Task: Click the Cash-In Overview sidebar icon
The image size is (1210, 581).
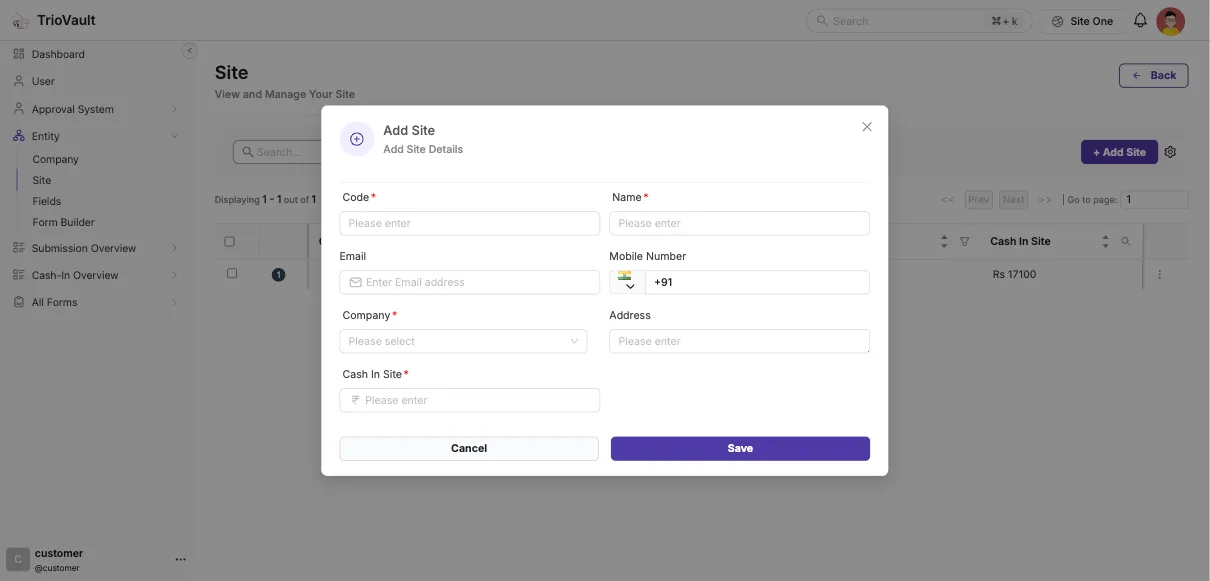Action: (17, 274)
